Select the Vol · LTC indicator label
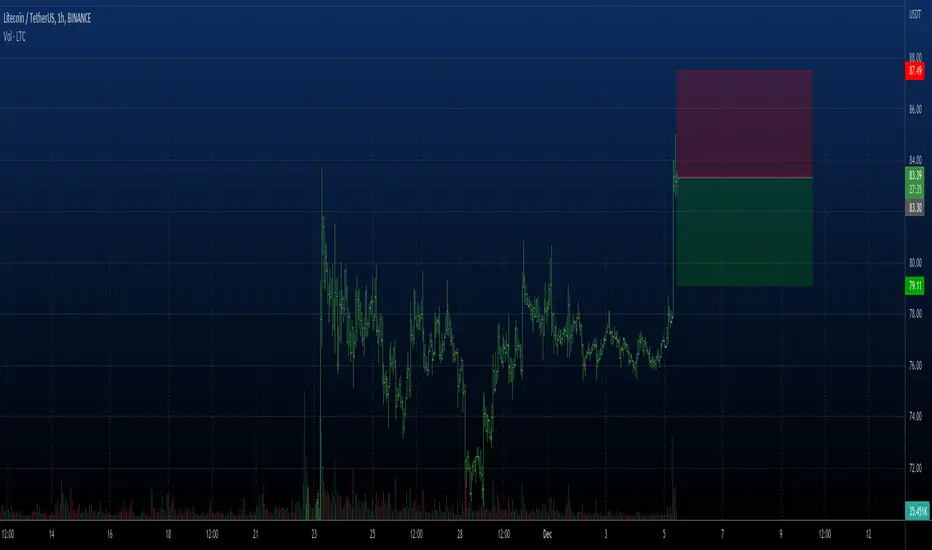Viewport: 932px width, 550px height. coord(14,37)
